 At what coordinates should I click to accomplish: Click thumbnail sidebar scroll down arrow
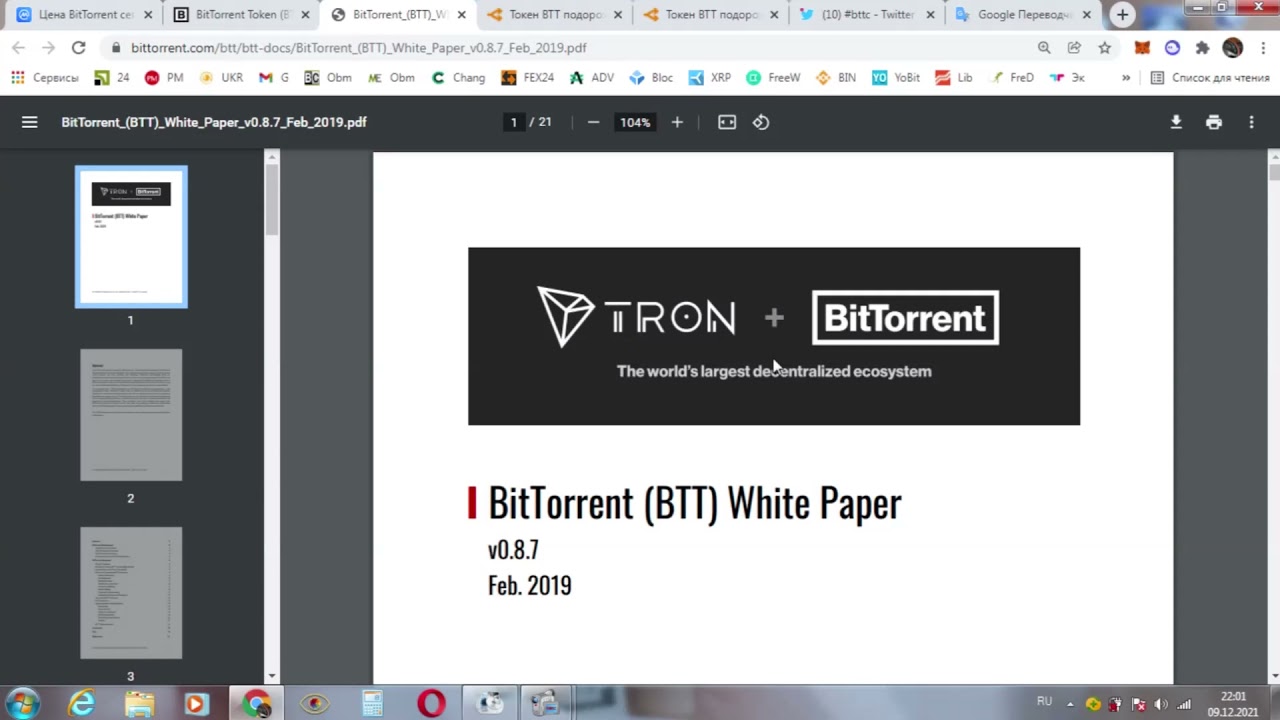pos(272,676)
